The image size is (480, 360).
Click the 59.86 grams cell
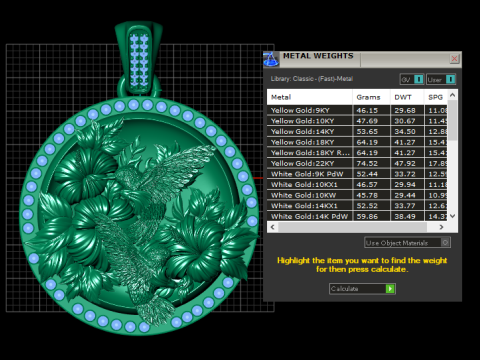[371, 216]
